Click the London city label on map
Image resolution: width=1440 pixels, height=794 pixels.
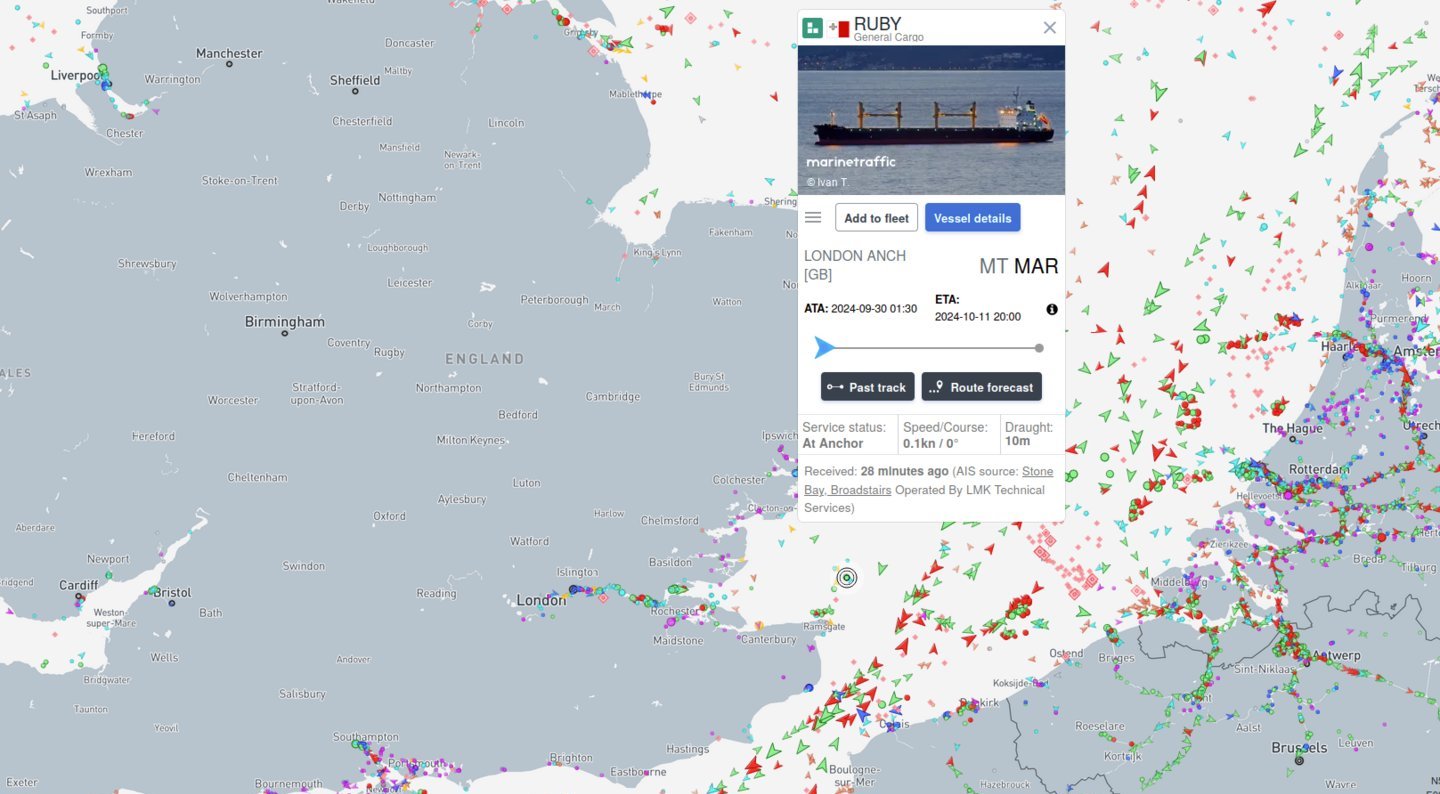541,600
